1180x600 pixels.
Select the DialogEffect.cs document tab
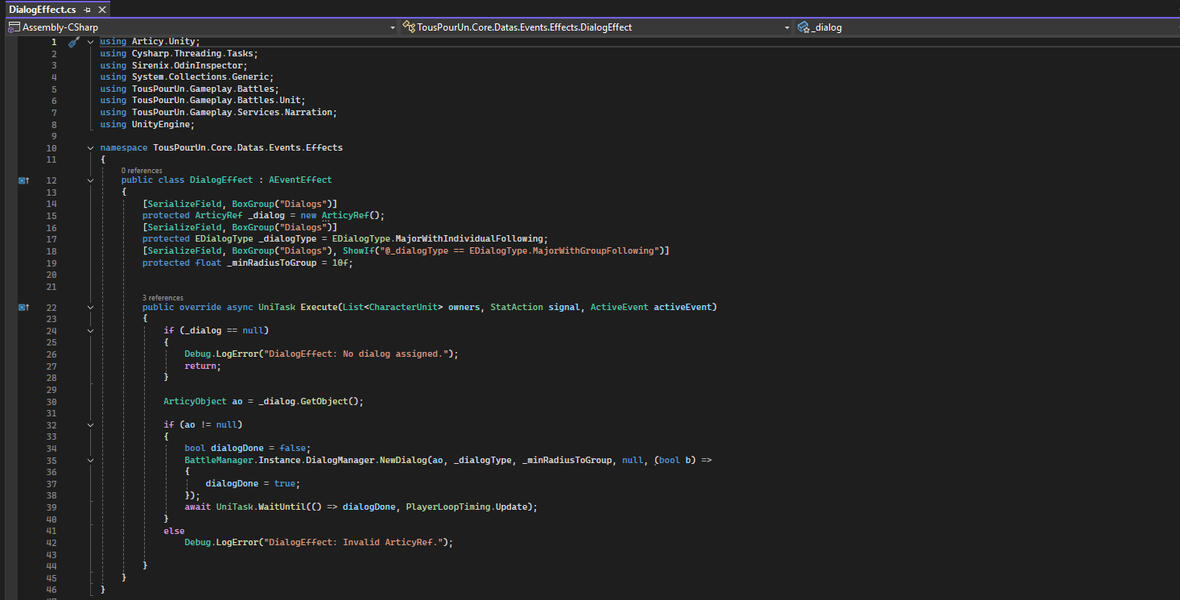(42, 9)
